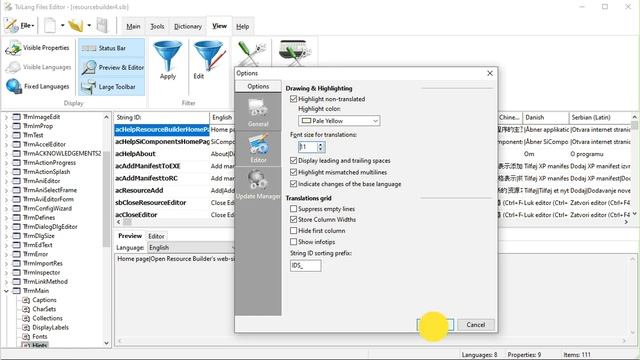Enable Suppress empty lines
Image resolution: width=640 pixels, height=360 pixels.
point(293,209)
